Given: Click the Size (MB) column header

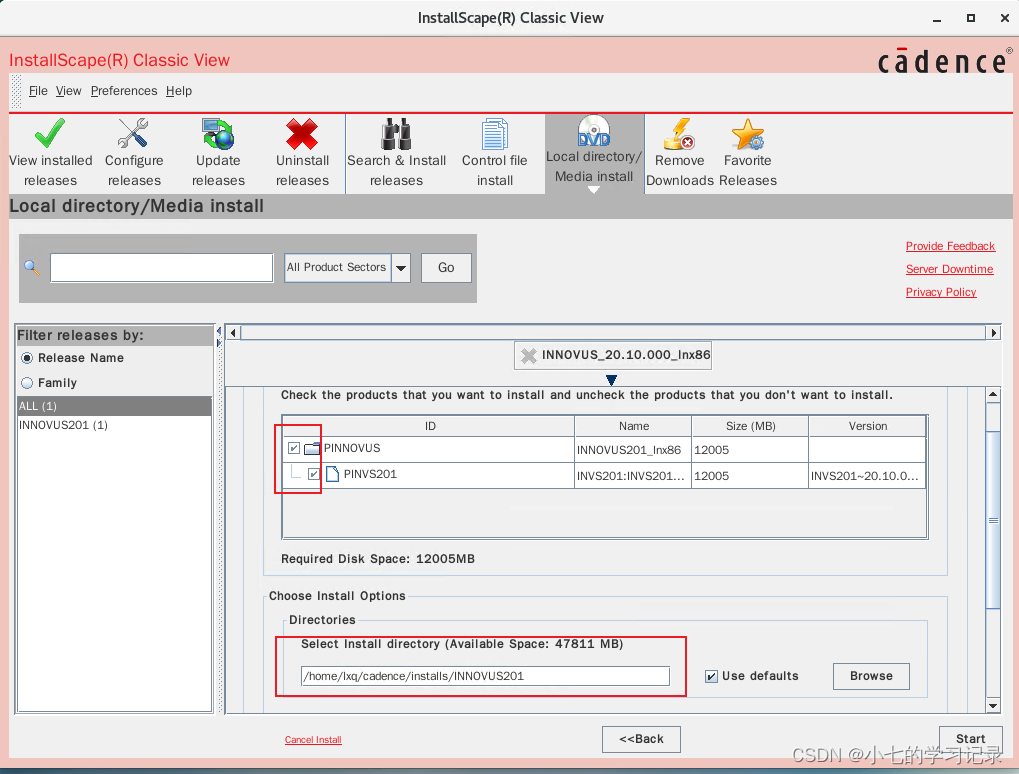Looking at the screenshot, I should click(x=751, y=426).
